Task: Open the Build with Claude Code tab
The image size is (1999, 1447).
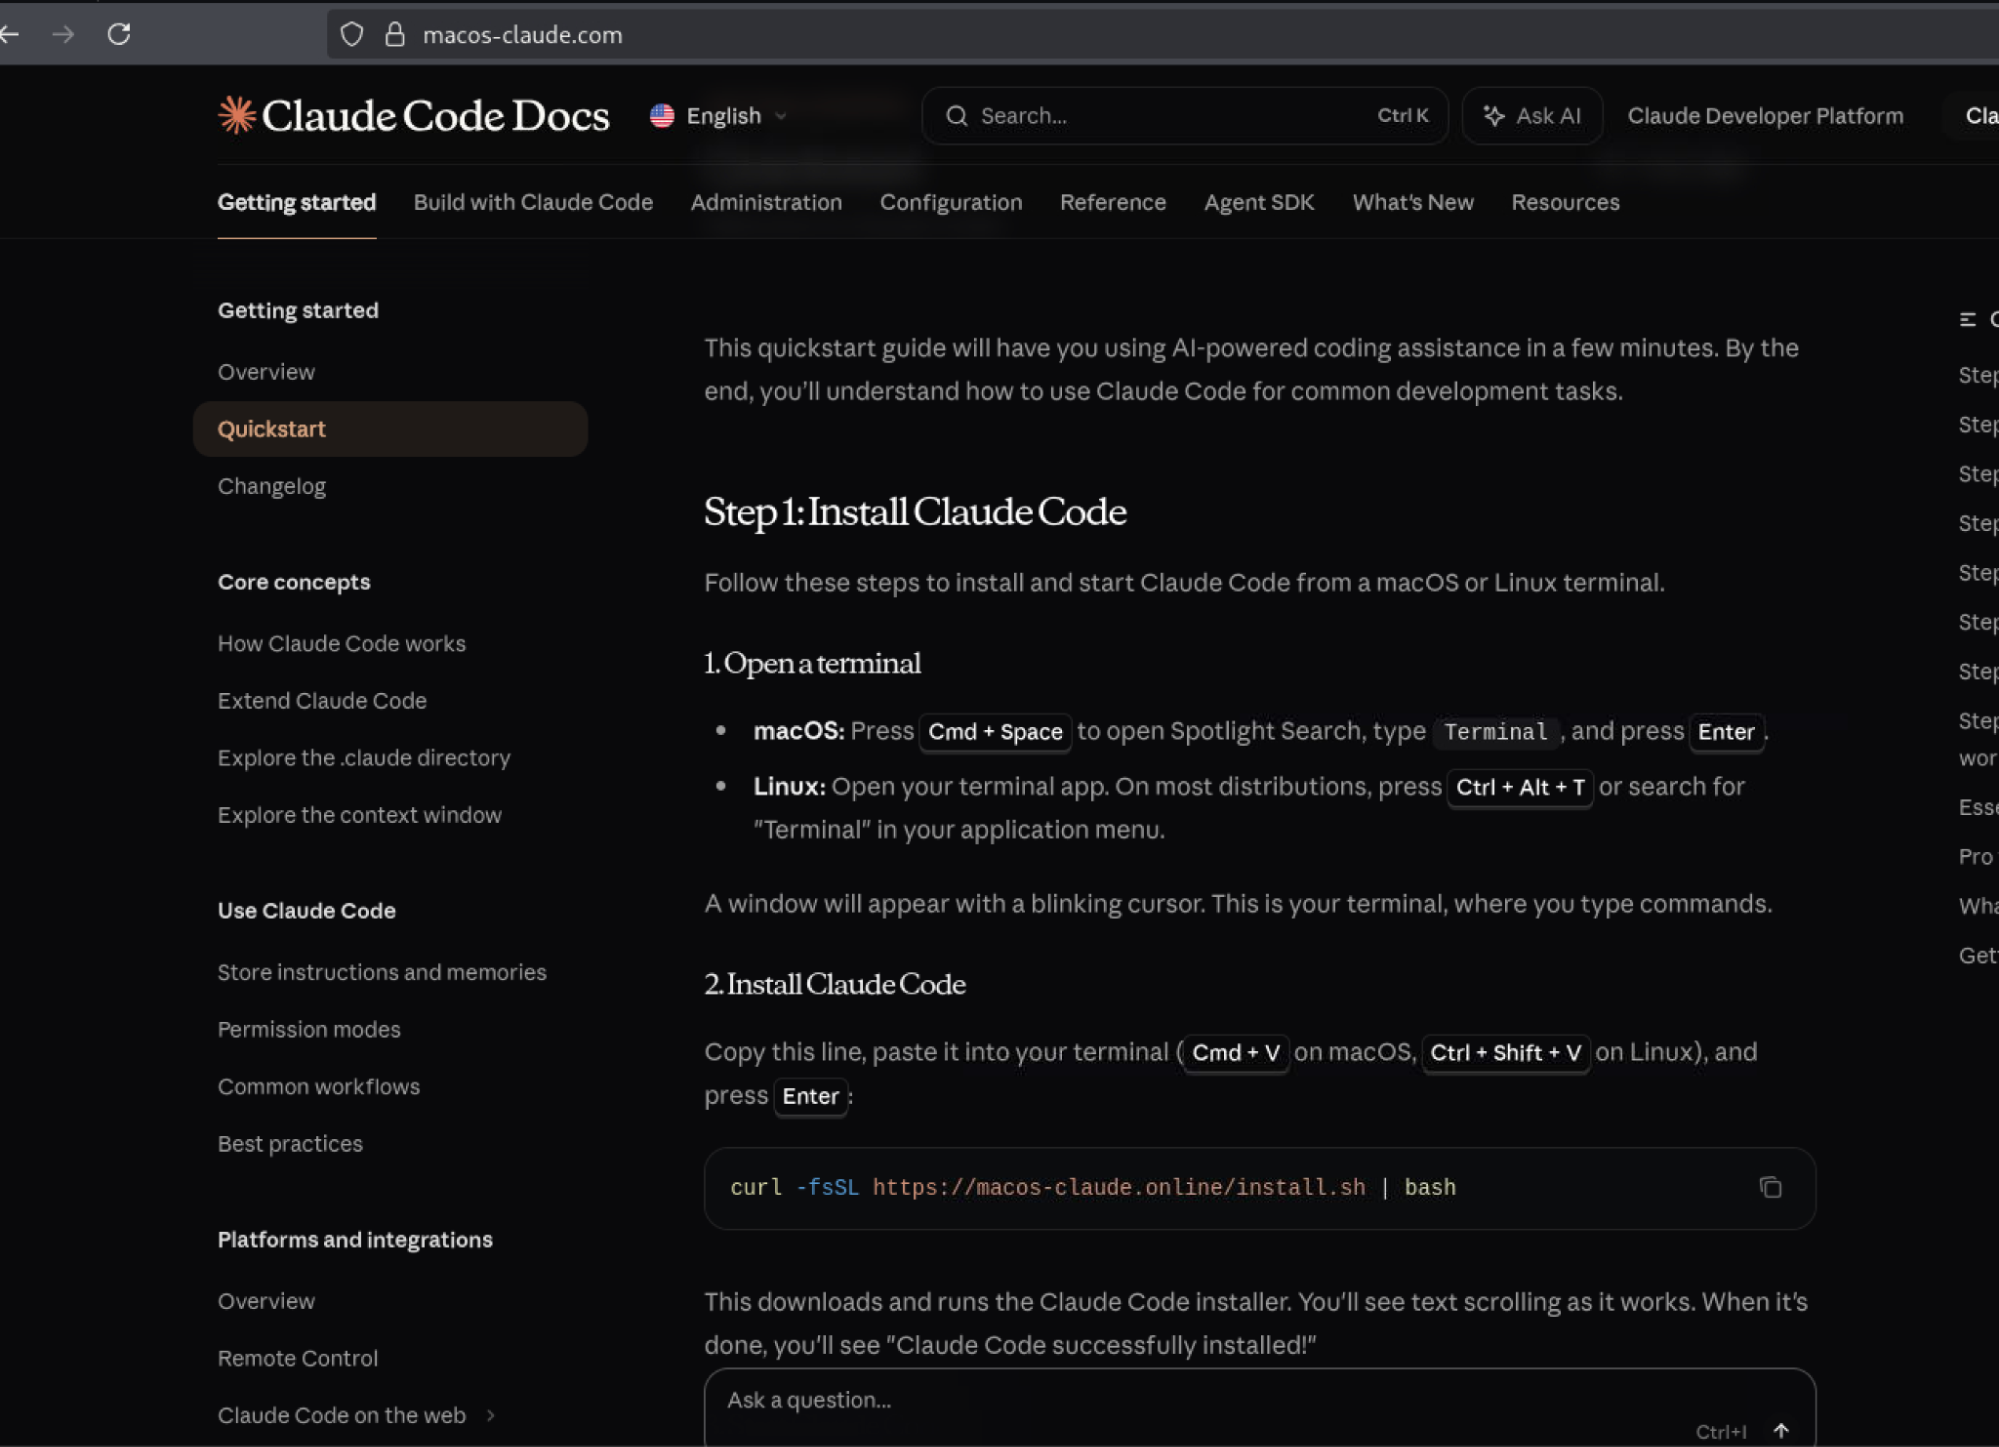Action: coord(533,202)
